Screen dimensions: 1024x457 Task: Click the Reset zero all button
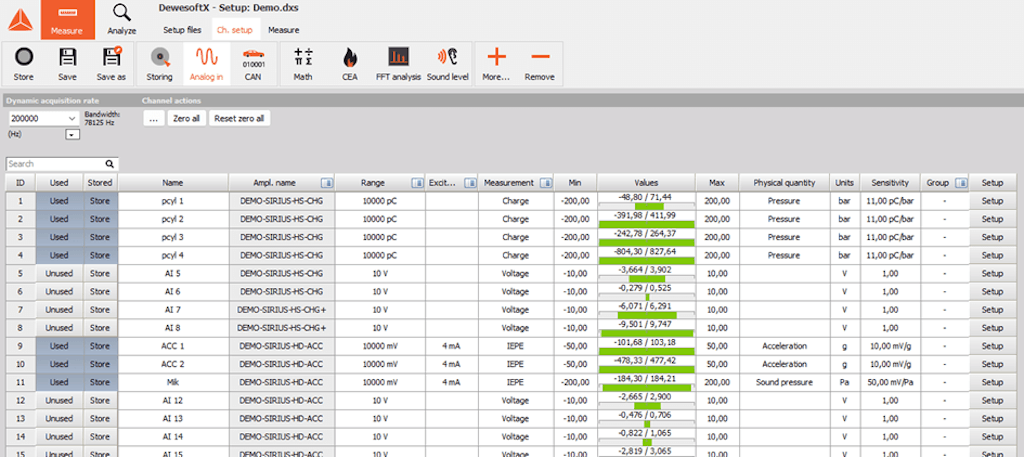[239, 119]
